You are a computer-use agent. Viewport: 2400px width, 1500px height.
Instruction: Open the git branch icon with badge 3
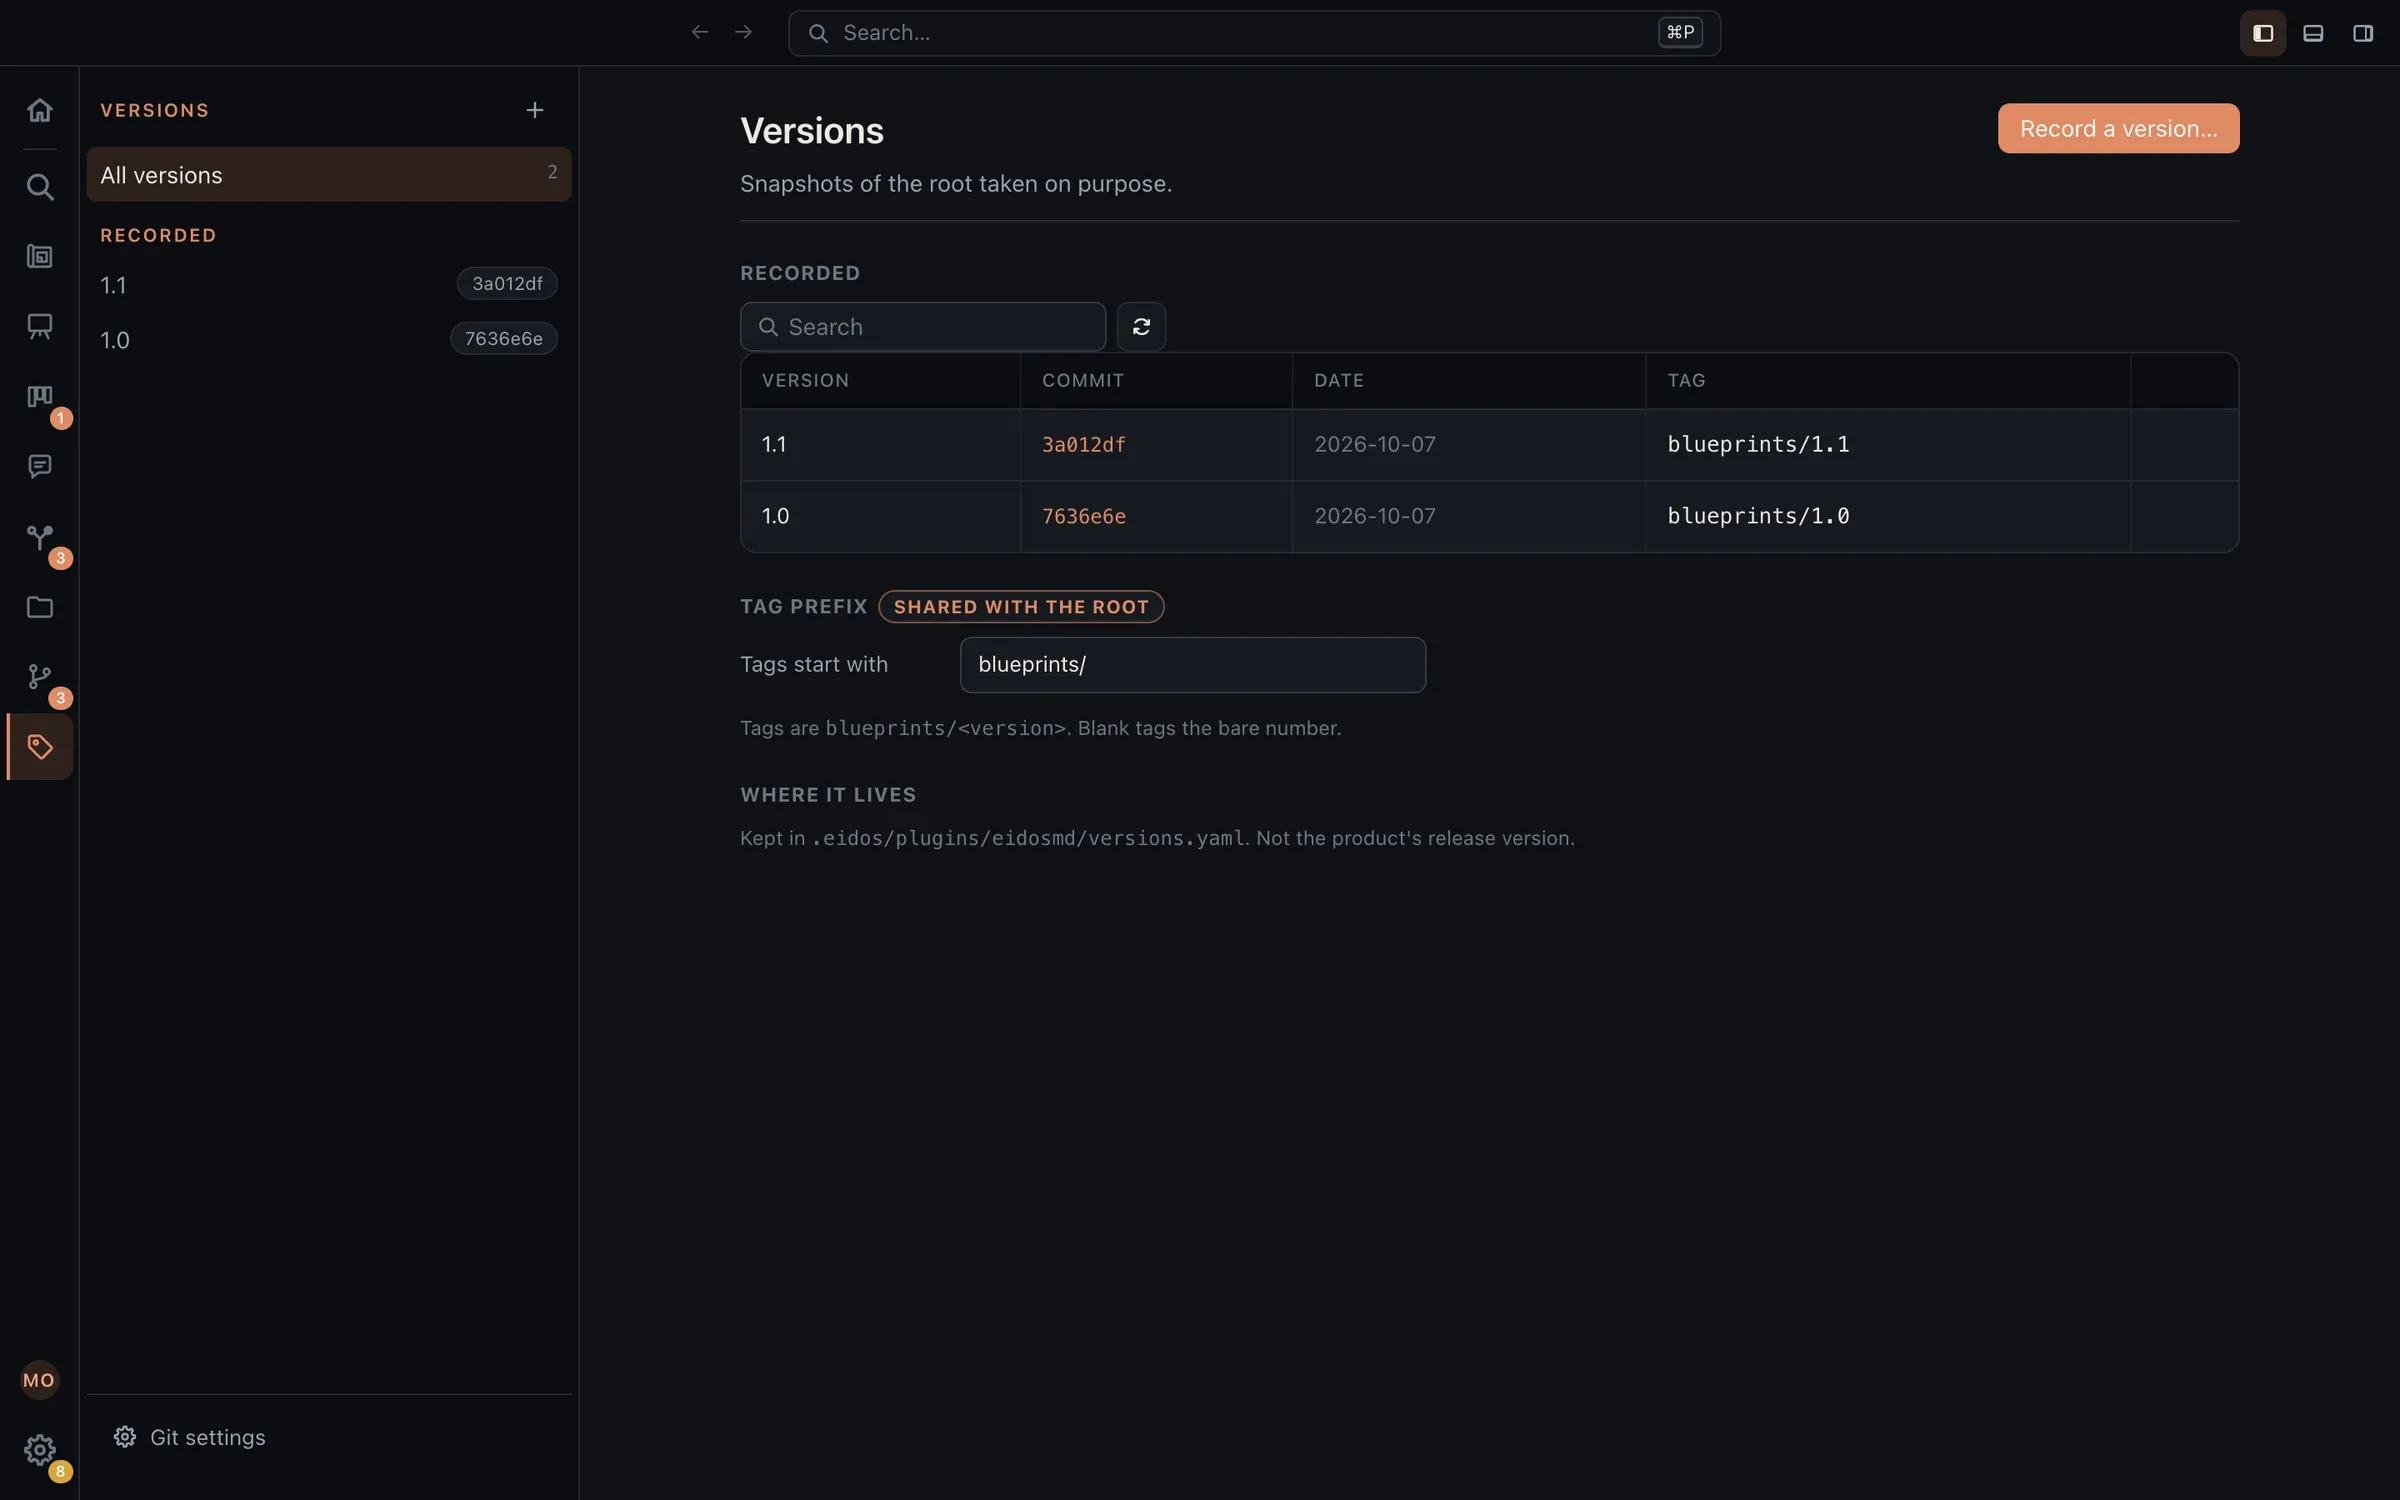(x=40, y=677)
